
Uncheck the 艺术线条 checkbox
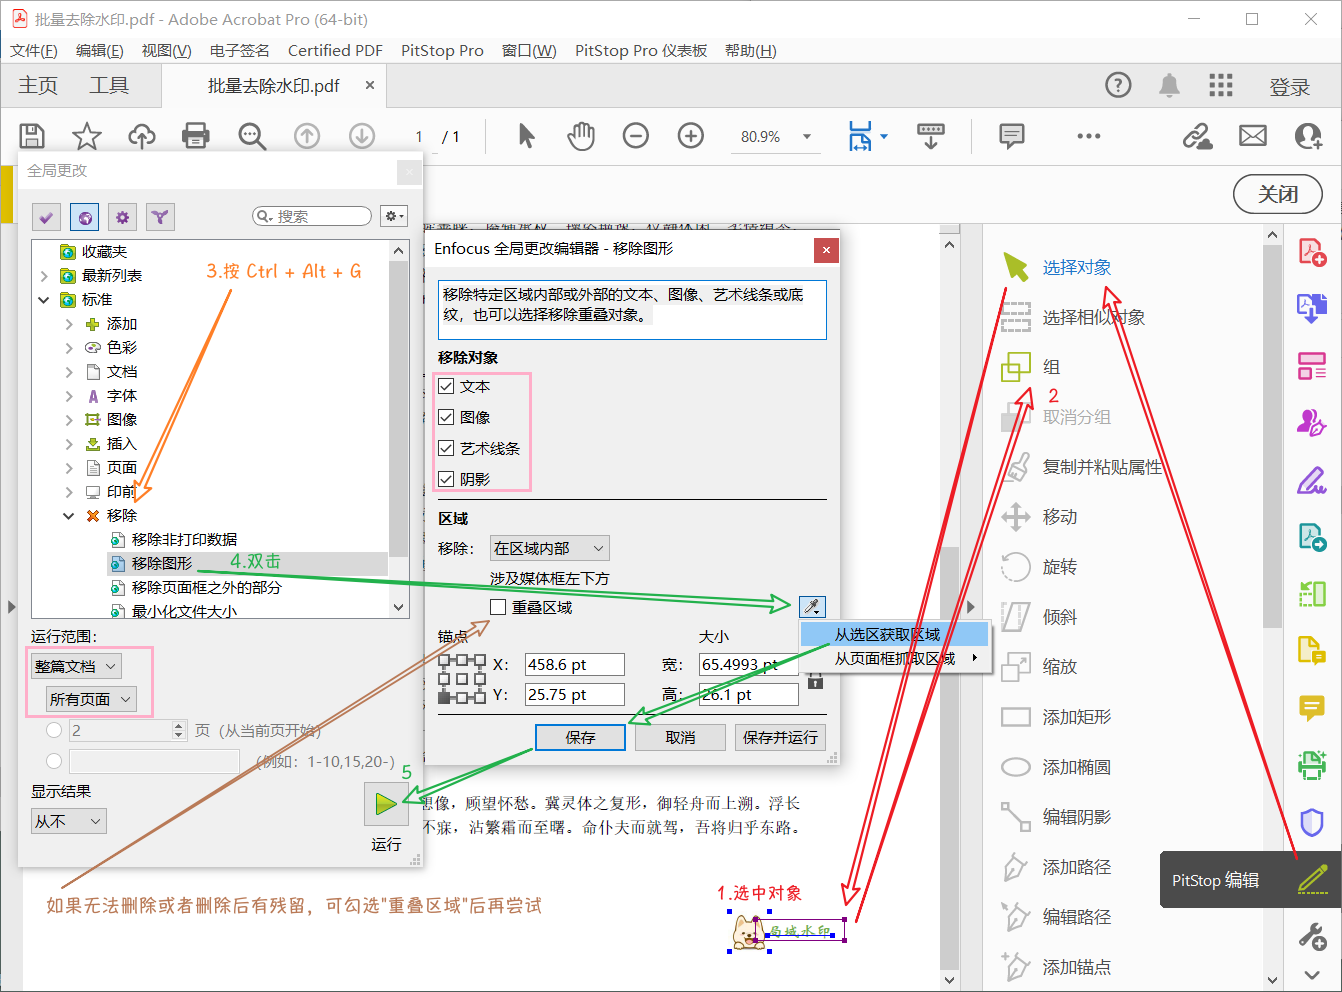(446, 448)
